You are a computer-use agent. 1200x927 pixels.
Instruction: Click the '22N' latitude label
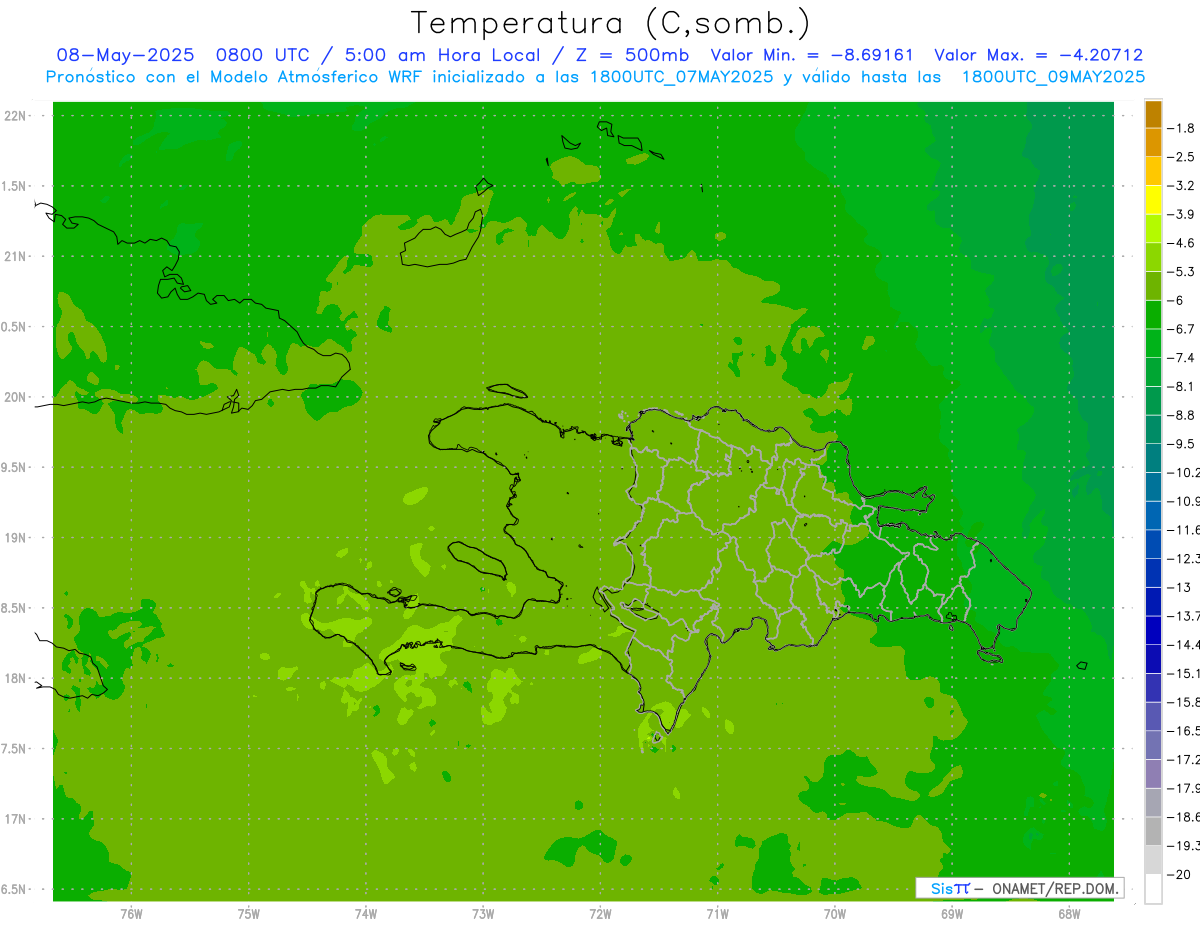[15, 116]
